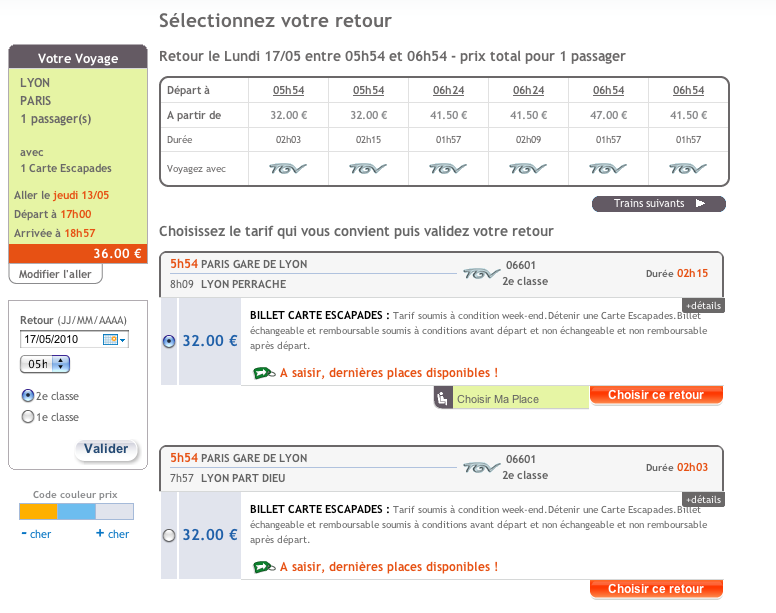Expand +détails for the Lyon Perrache train
Viewport: 776px width, 613px height.
[x=703, y=305]
